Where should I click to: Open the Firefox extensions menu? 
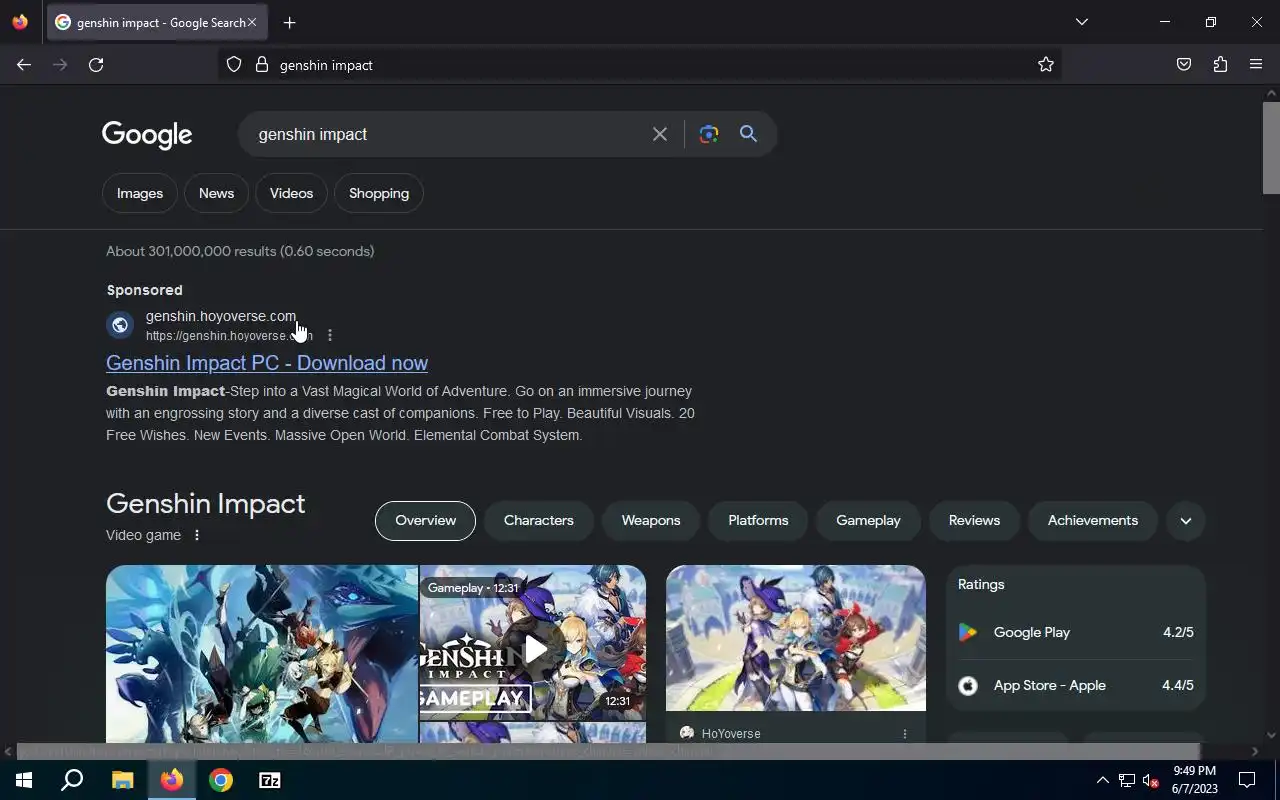(1220, 65)
